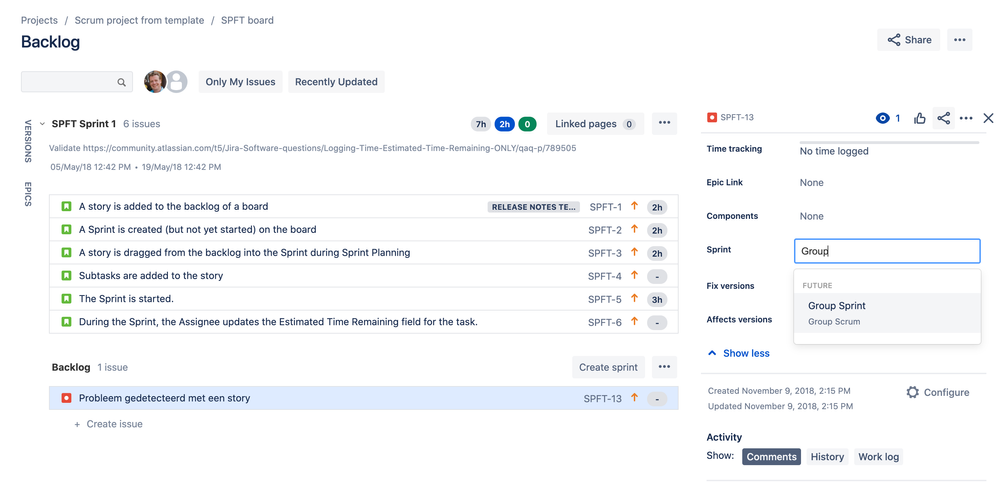999x486 pixels.
Task: Select the story A Sprint is created
Action: click(364, 229)
